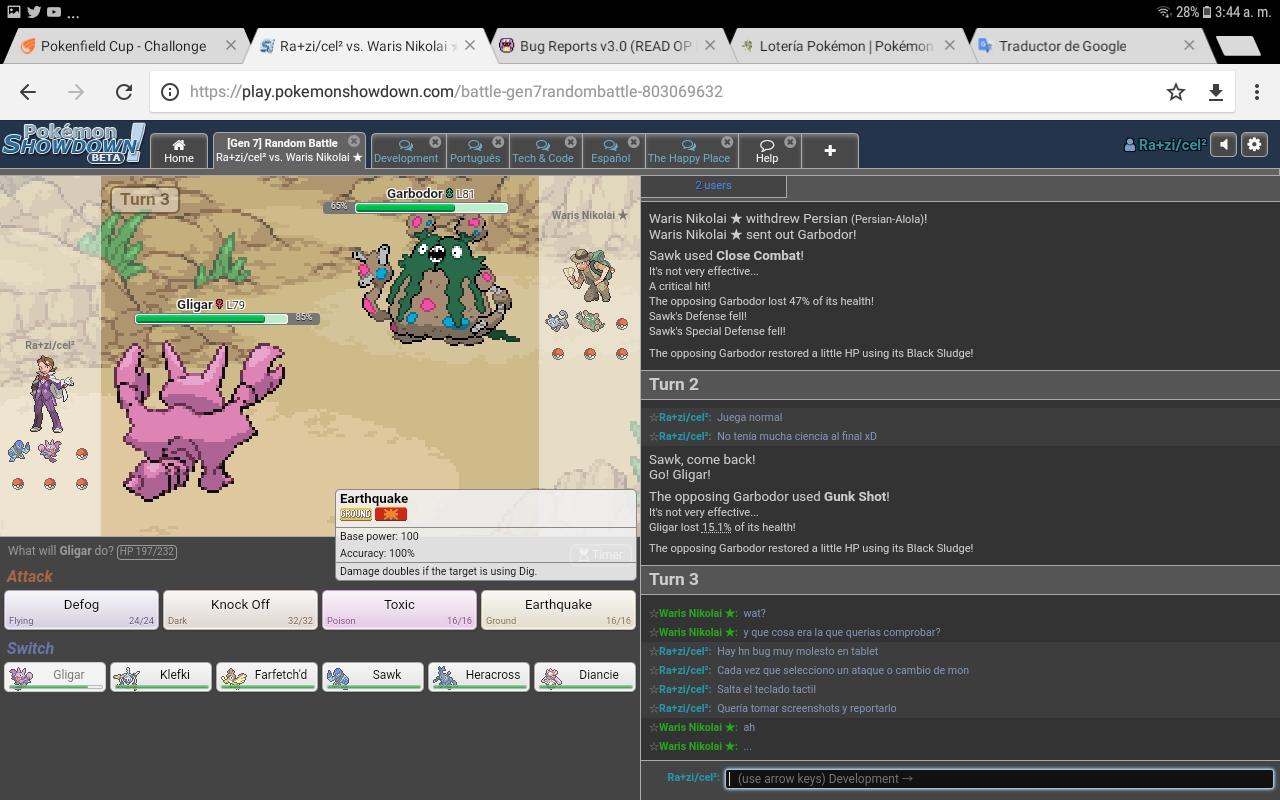The width and height of the screenshot is (1280, 800).
Task: Close the Traductor de Google tab
Action: coord(1189,46)
